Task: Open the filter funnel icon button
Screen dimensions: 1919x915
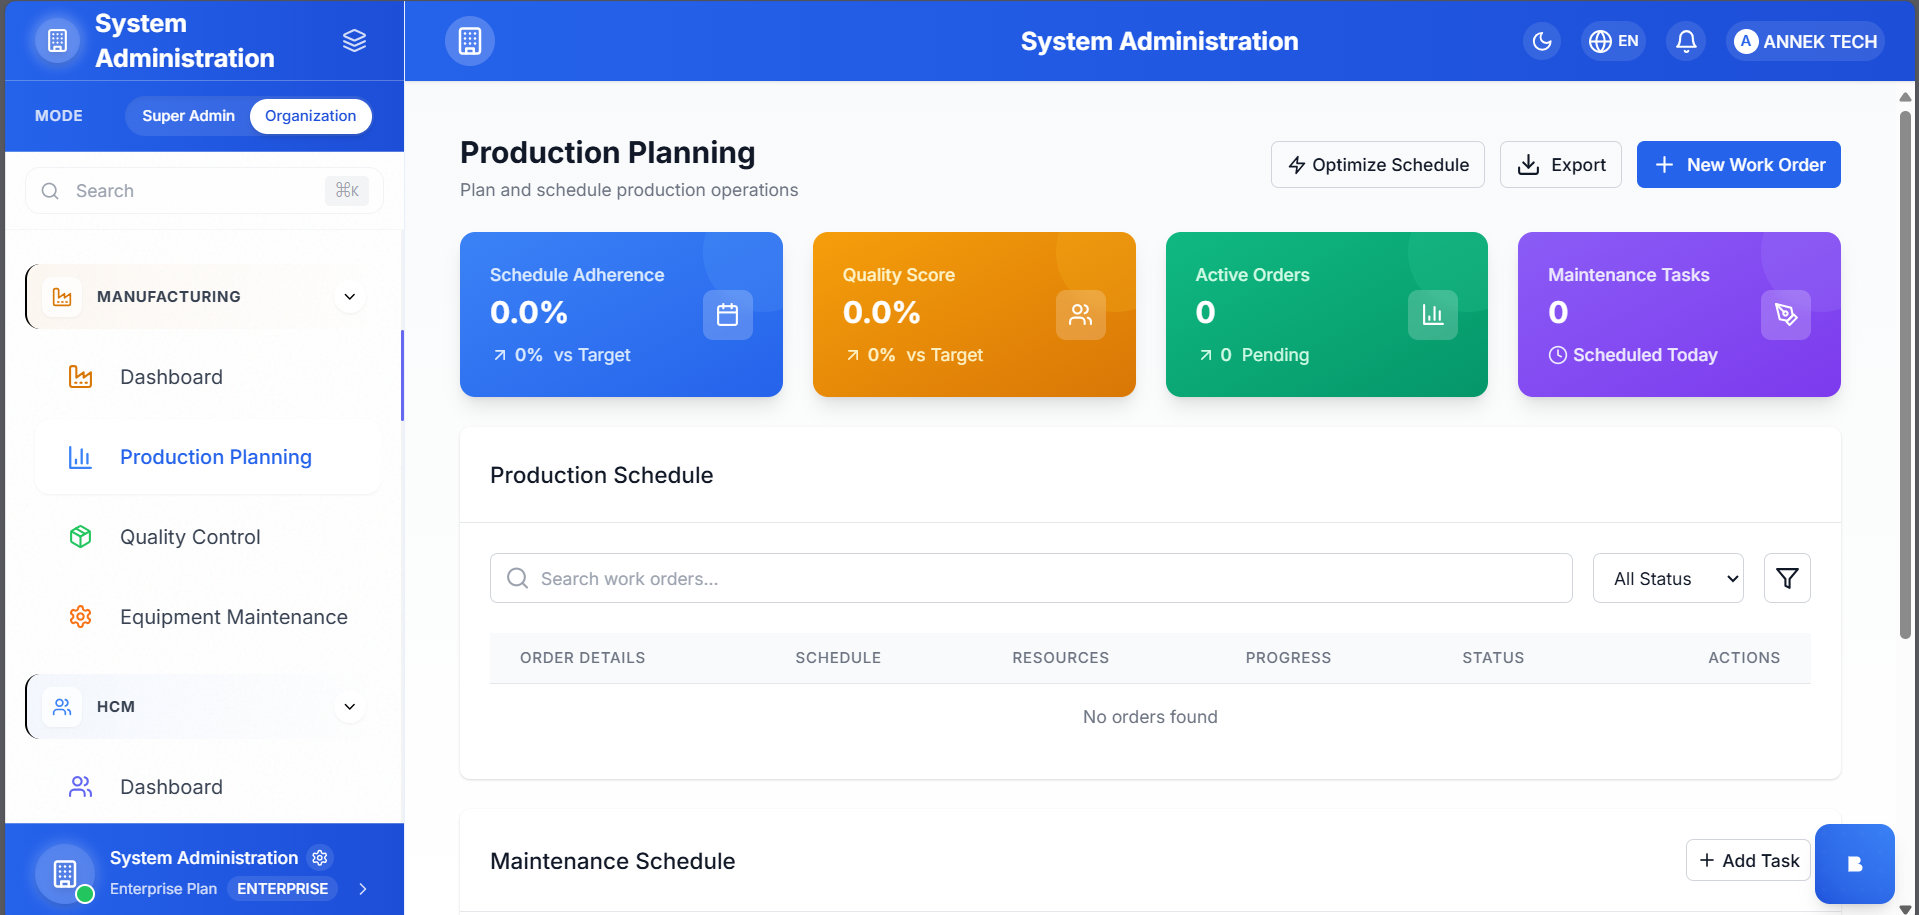Action: [x=1787, y=578]
